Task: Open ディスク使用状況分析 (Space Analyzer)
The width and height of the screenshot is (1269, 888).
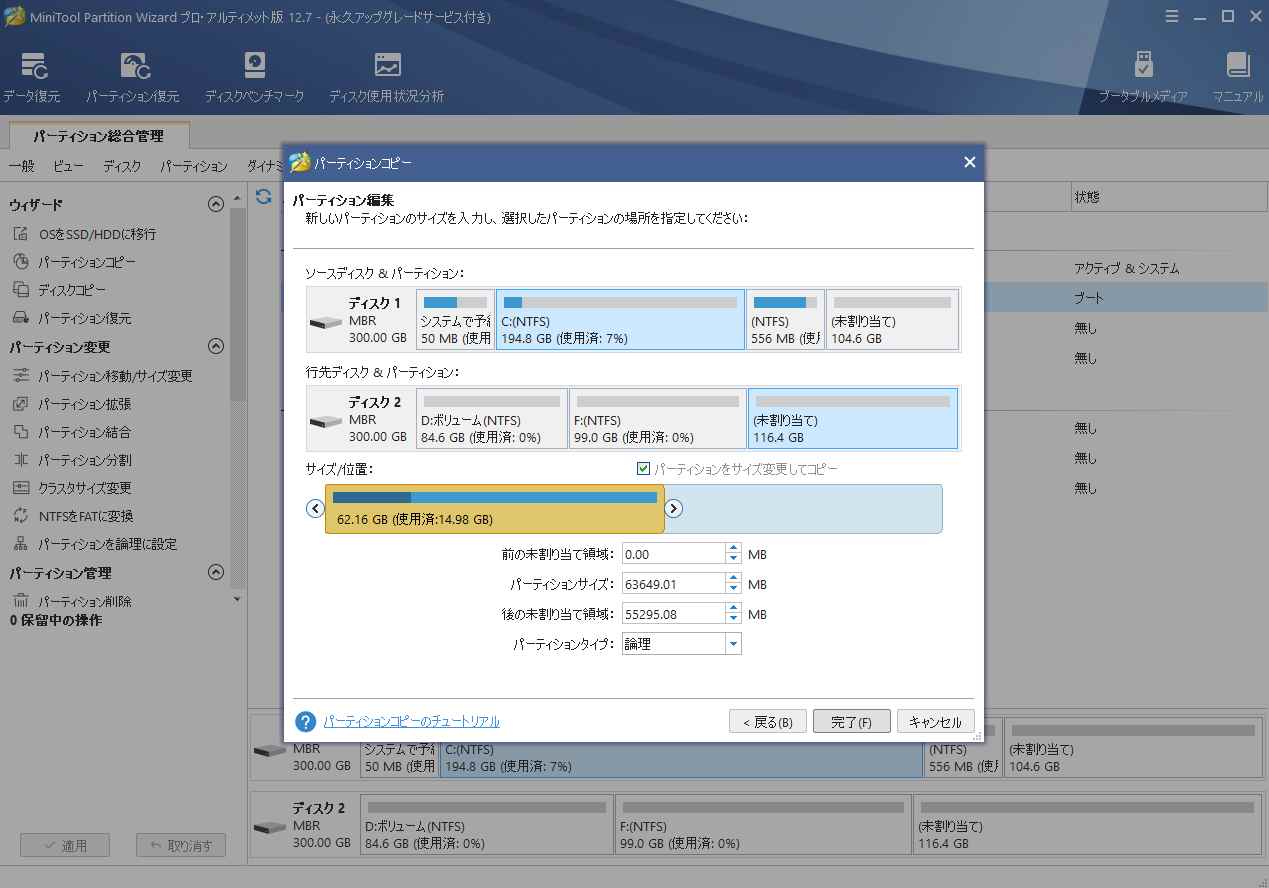Action: [x=386, y=77]
